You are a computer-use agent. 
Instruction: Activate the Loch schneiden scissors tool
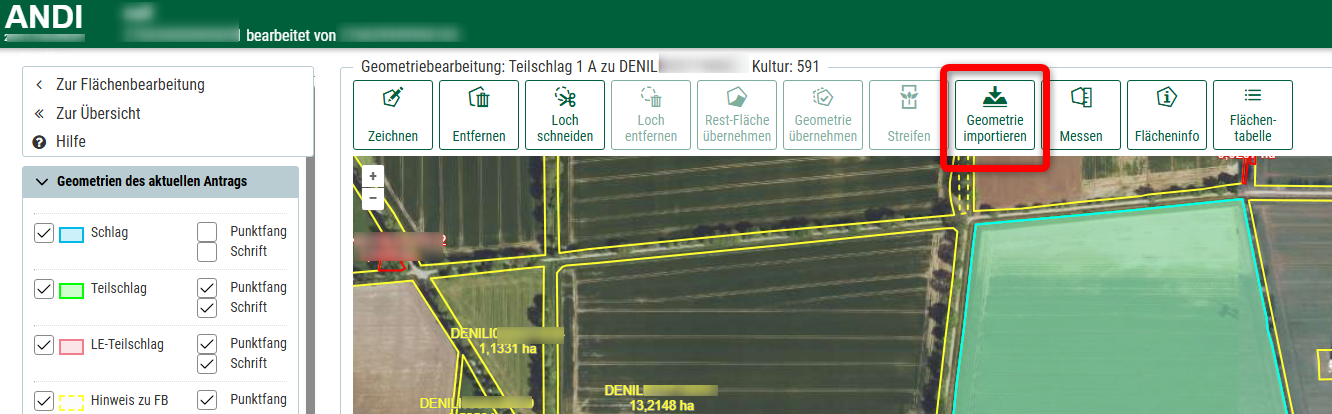click(565, 115)
